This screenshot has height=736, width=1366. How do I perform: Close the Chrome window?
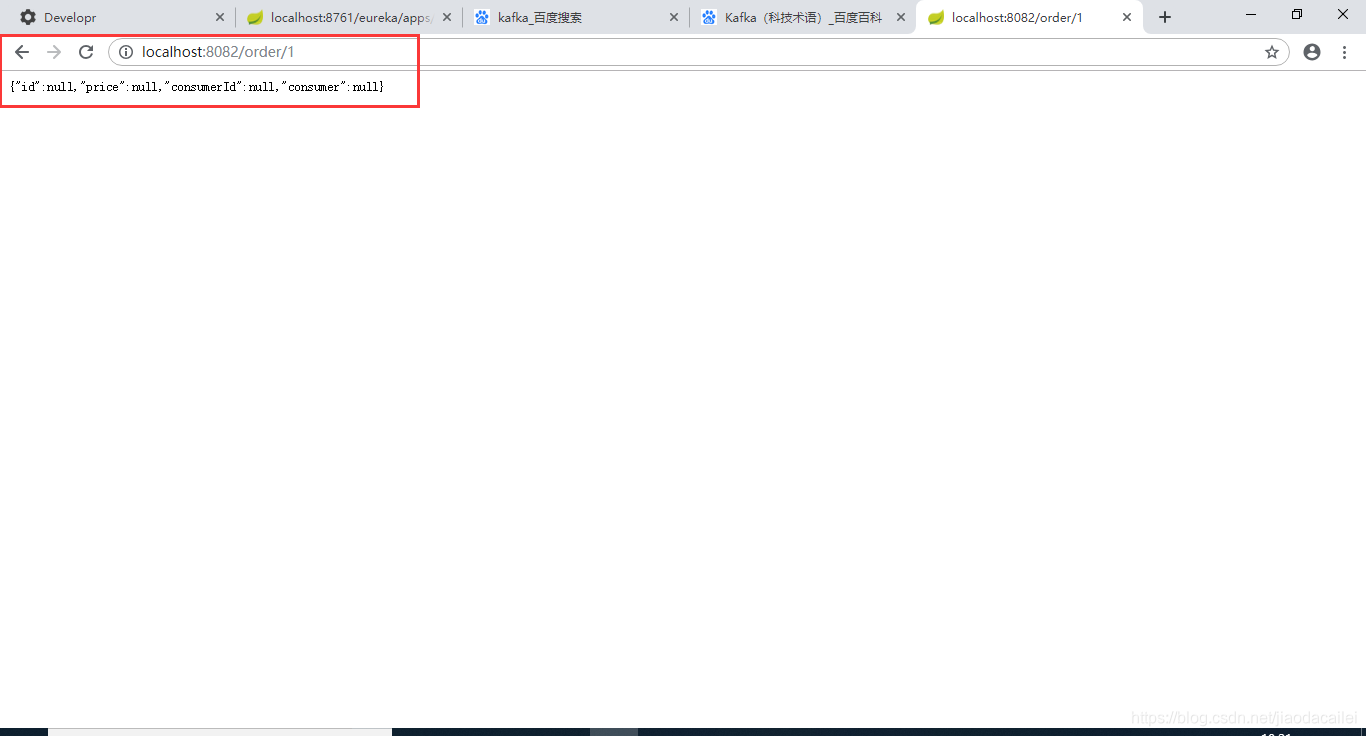(1343, 14)
